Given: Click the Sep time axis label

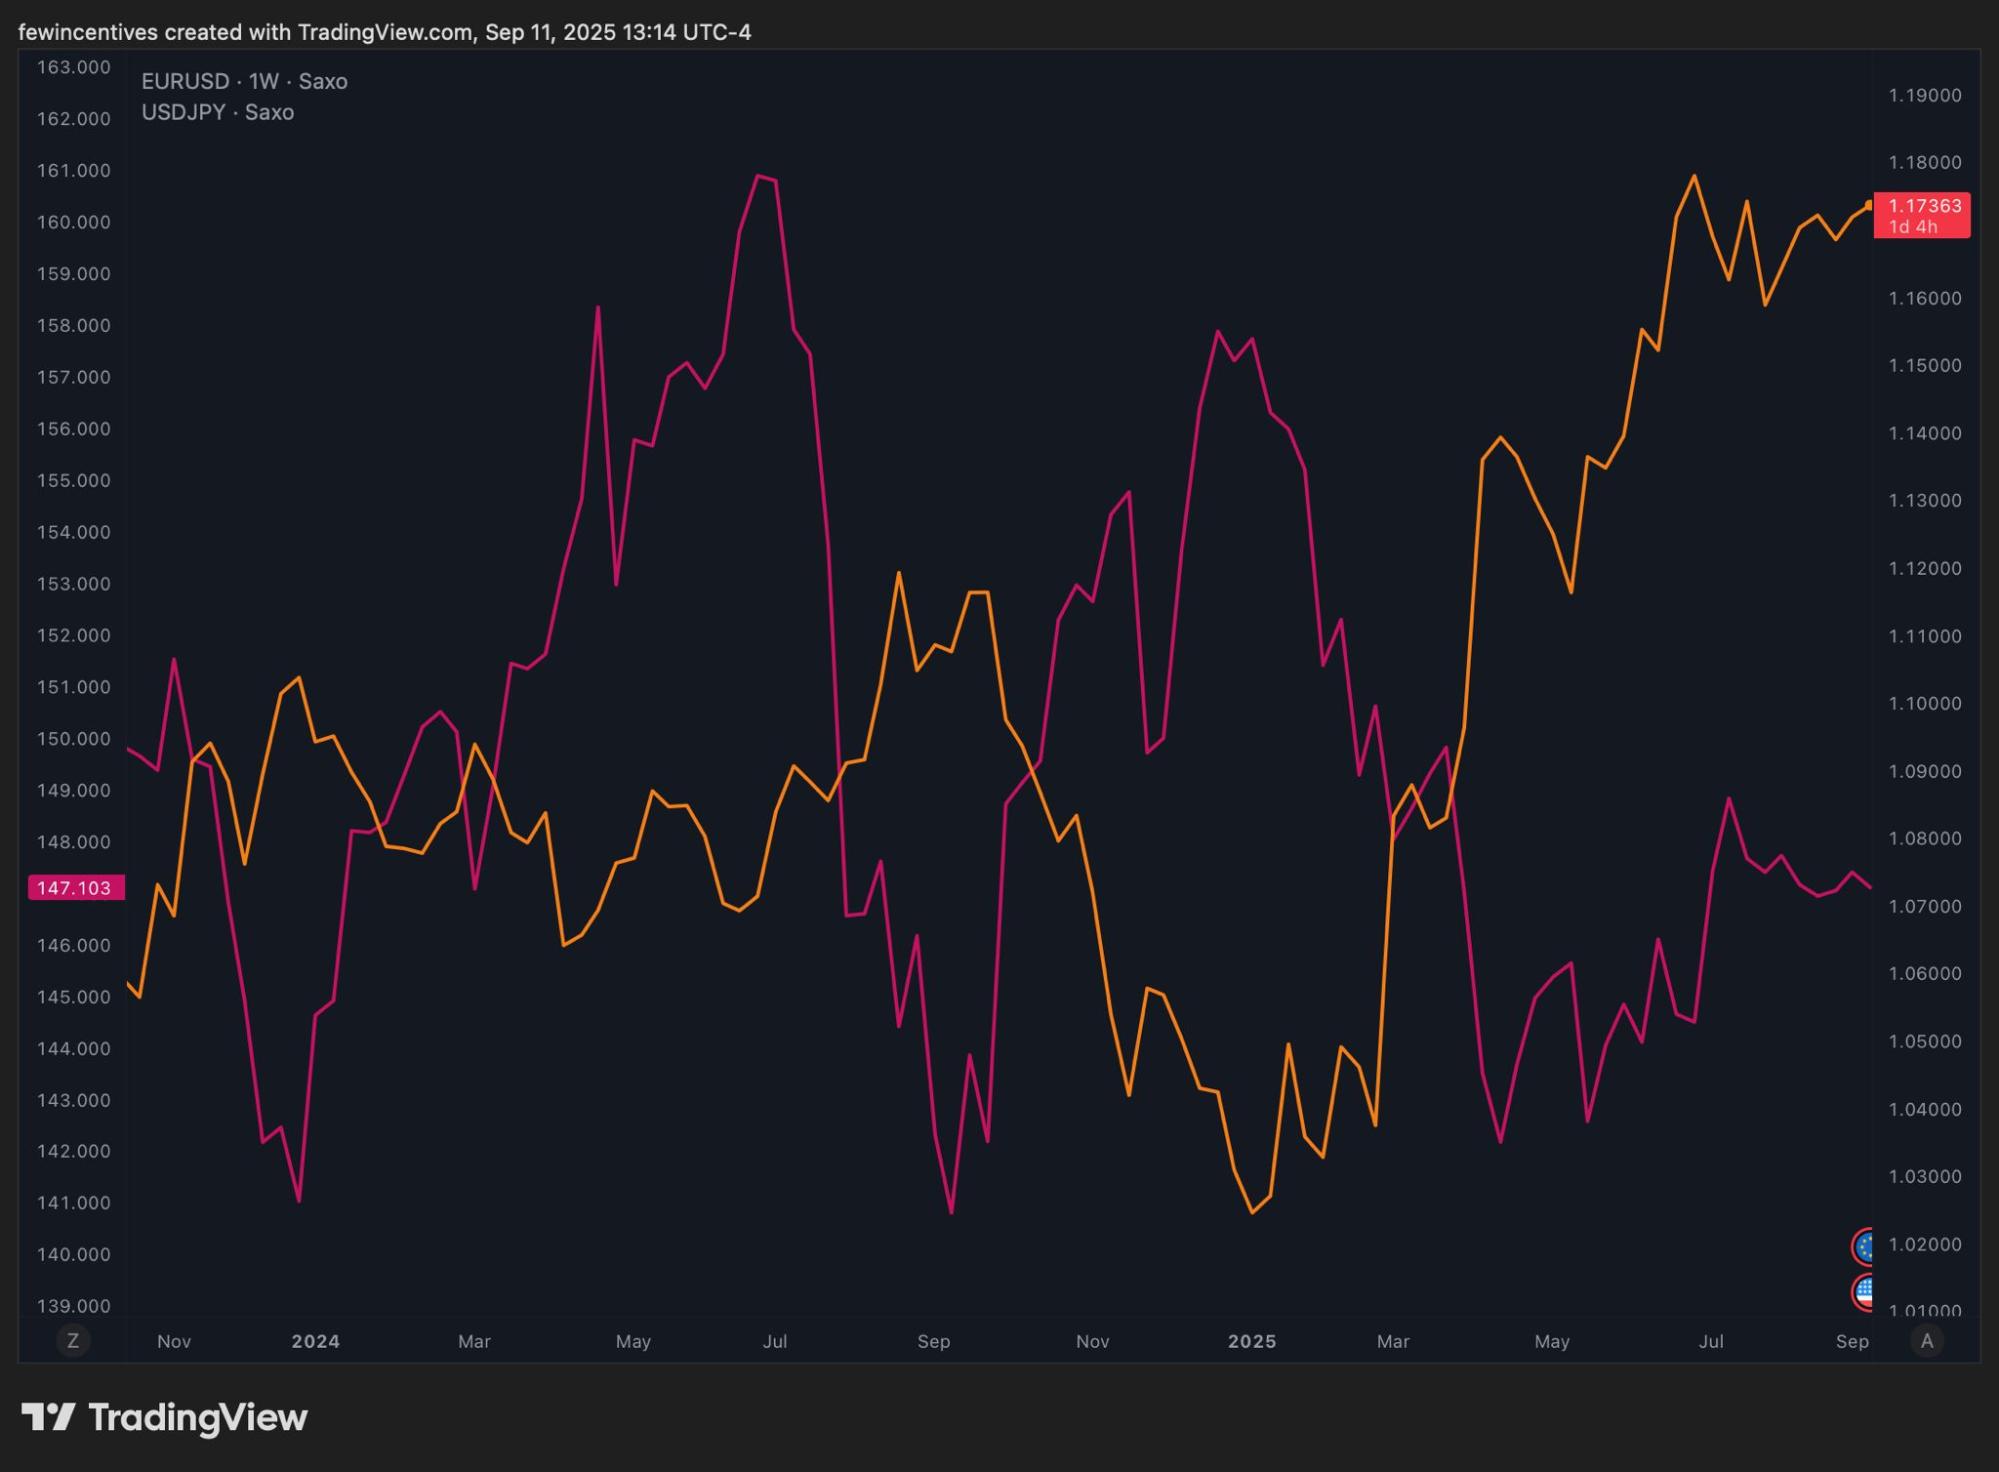Looking at the screenshot, I should click(1851, 1341).
